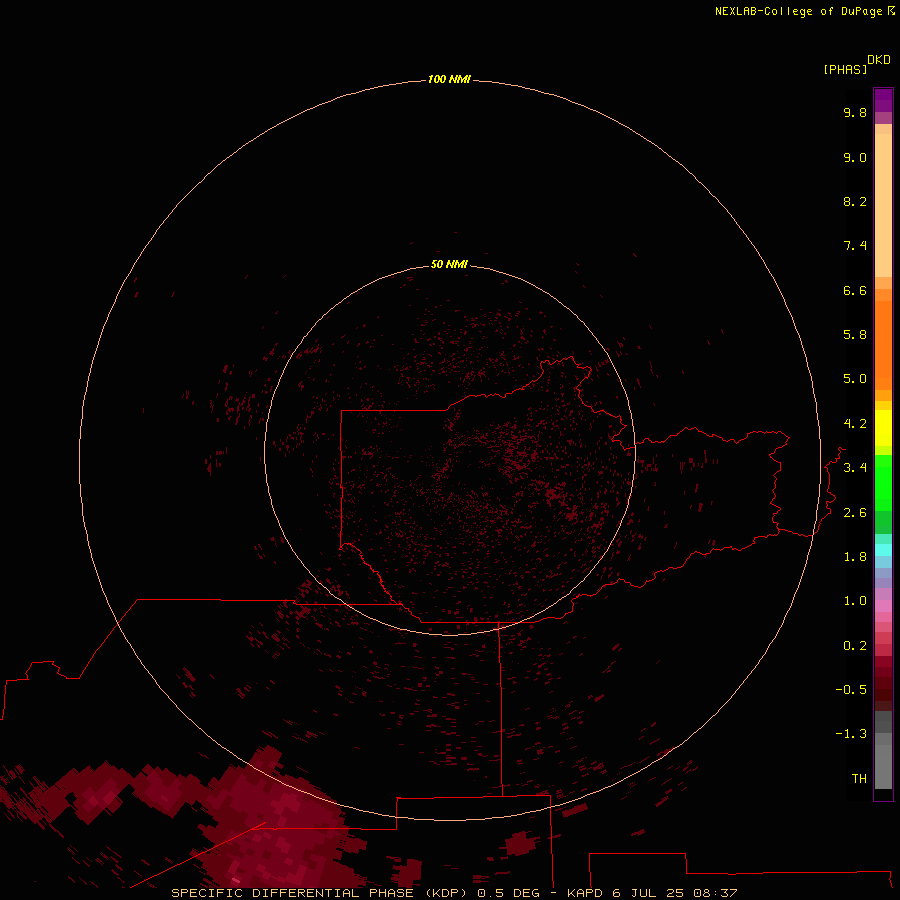Click the 100 NMI range ring label
This screenshot has width=900, height=900.
[x=449, y=79]
